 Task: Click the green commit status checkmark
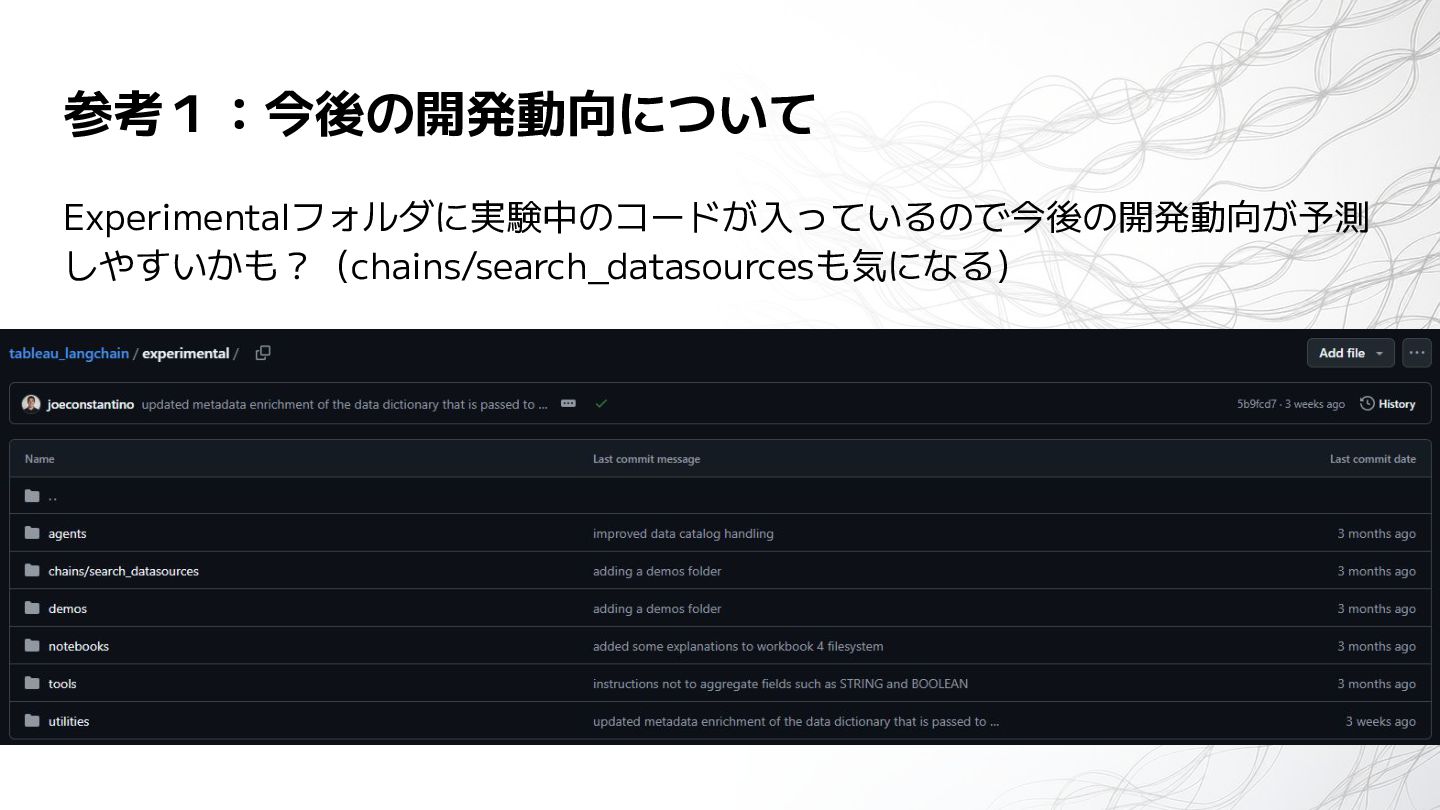[601, 403]
